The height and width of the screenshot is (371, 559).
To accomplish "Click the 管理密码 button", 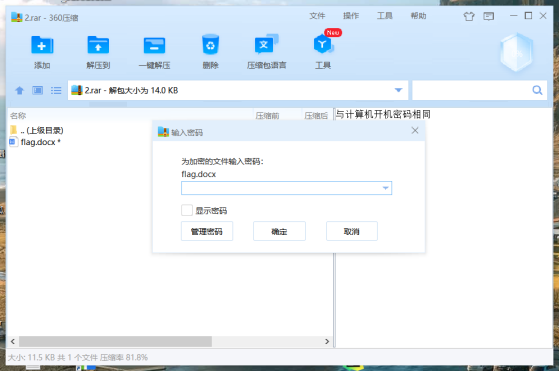I will 207,231.
